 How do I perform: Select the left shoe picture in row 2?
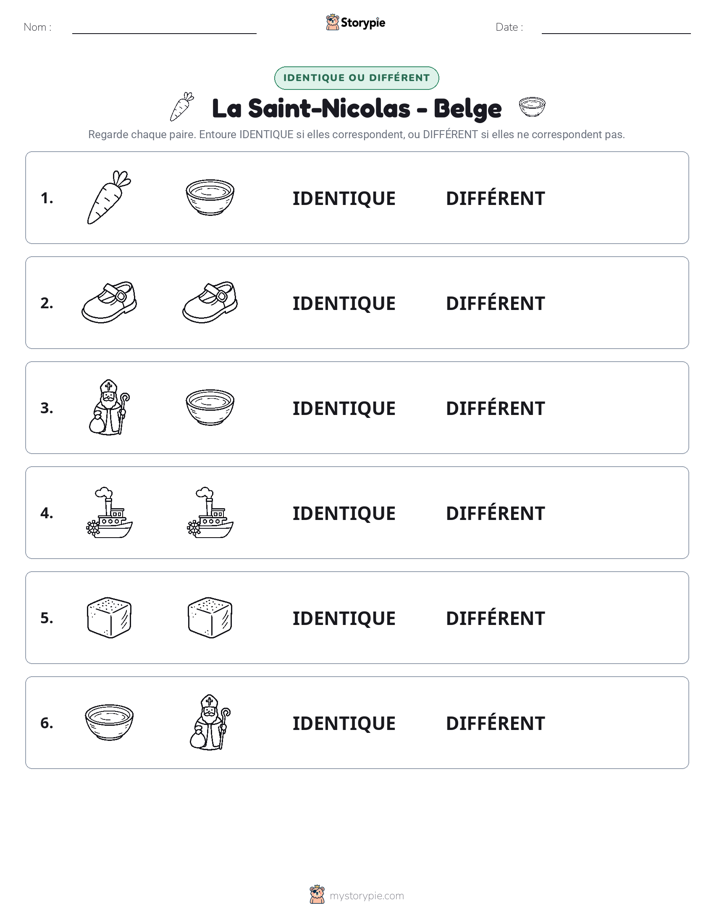109,302
